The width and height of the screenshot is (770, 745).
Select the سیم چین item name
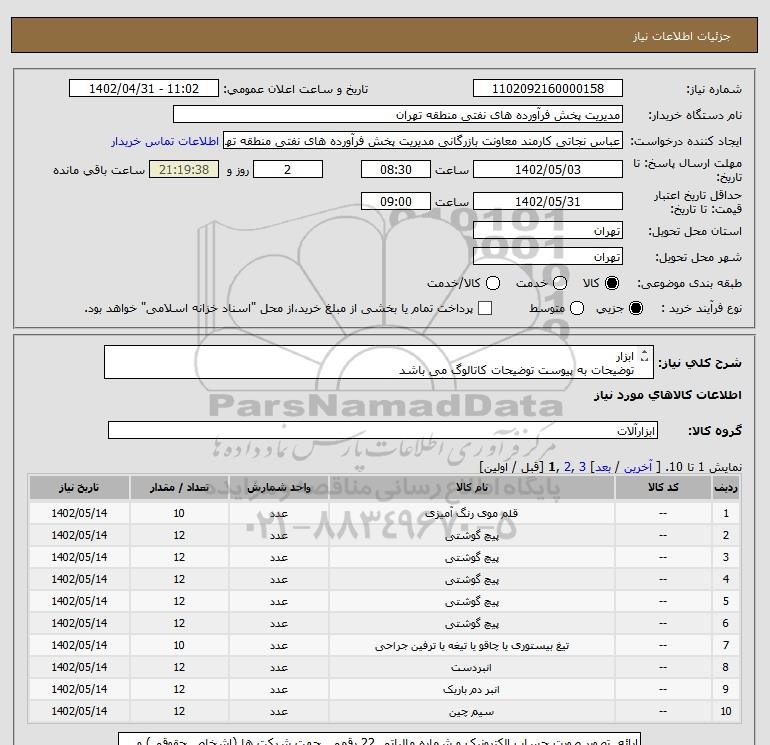point(471,712)
